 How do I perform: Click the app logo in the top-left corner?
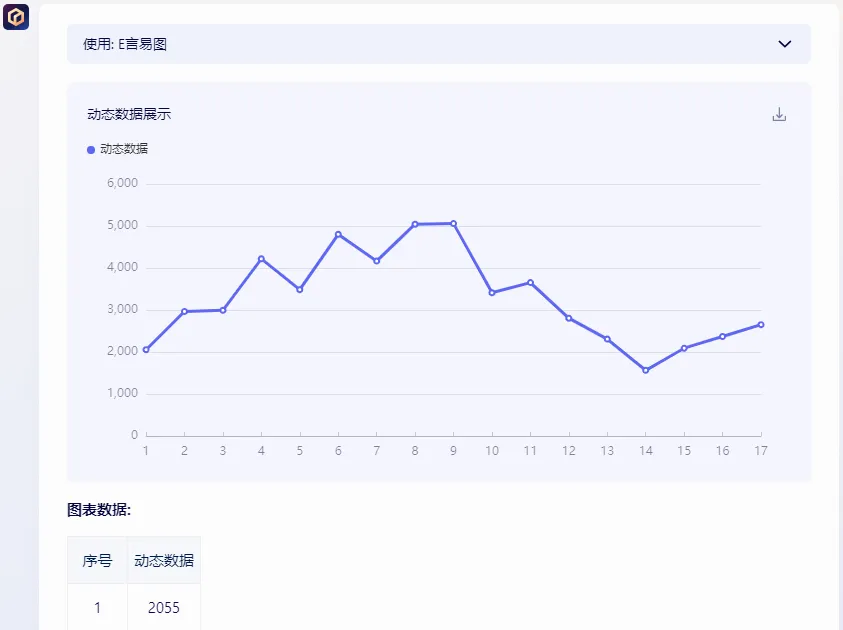point(16,16)
